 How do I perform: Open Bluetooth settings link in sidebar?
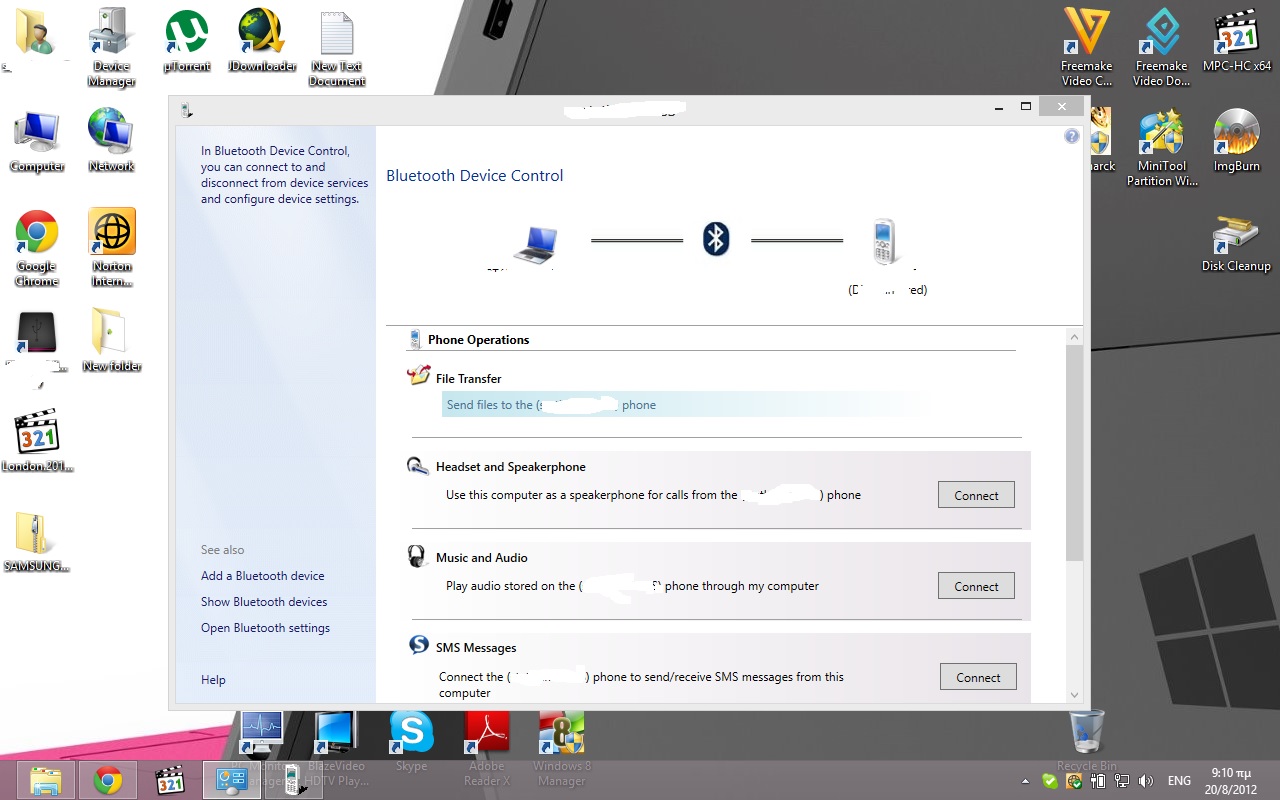(x=265, y=628)
